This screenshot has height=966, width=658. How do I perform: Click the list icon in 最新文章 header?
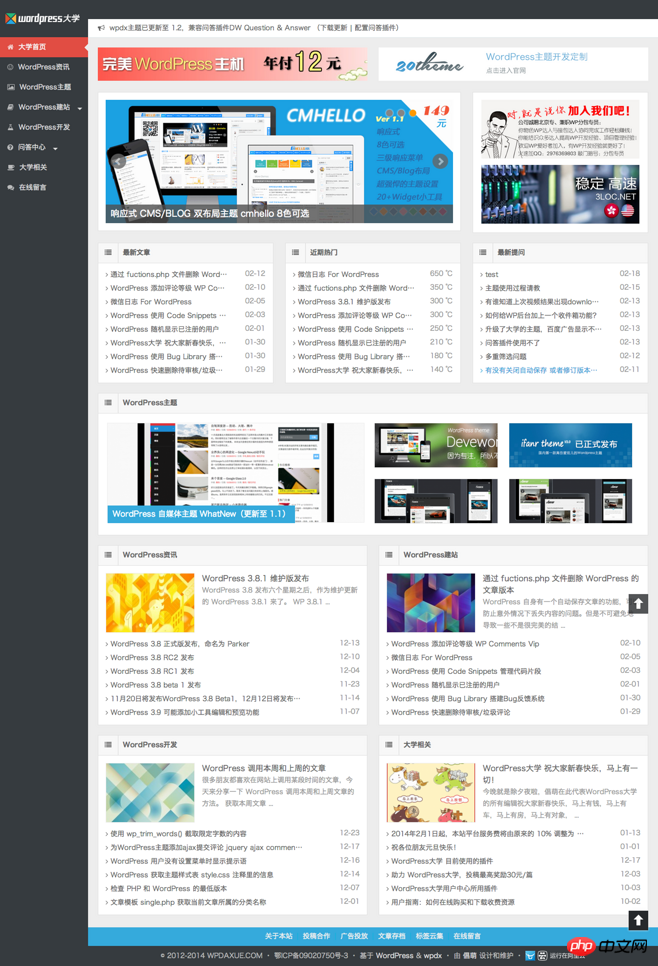[x=108, y=252]
